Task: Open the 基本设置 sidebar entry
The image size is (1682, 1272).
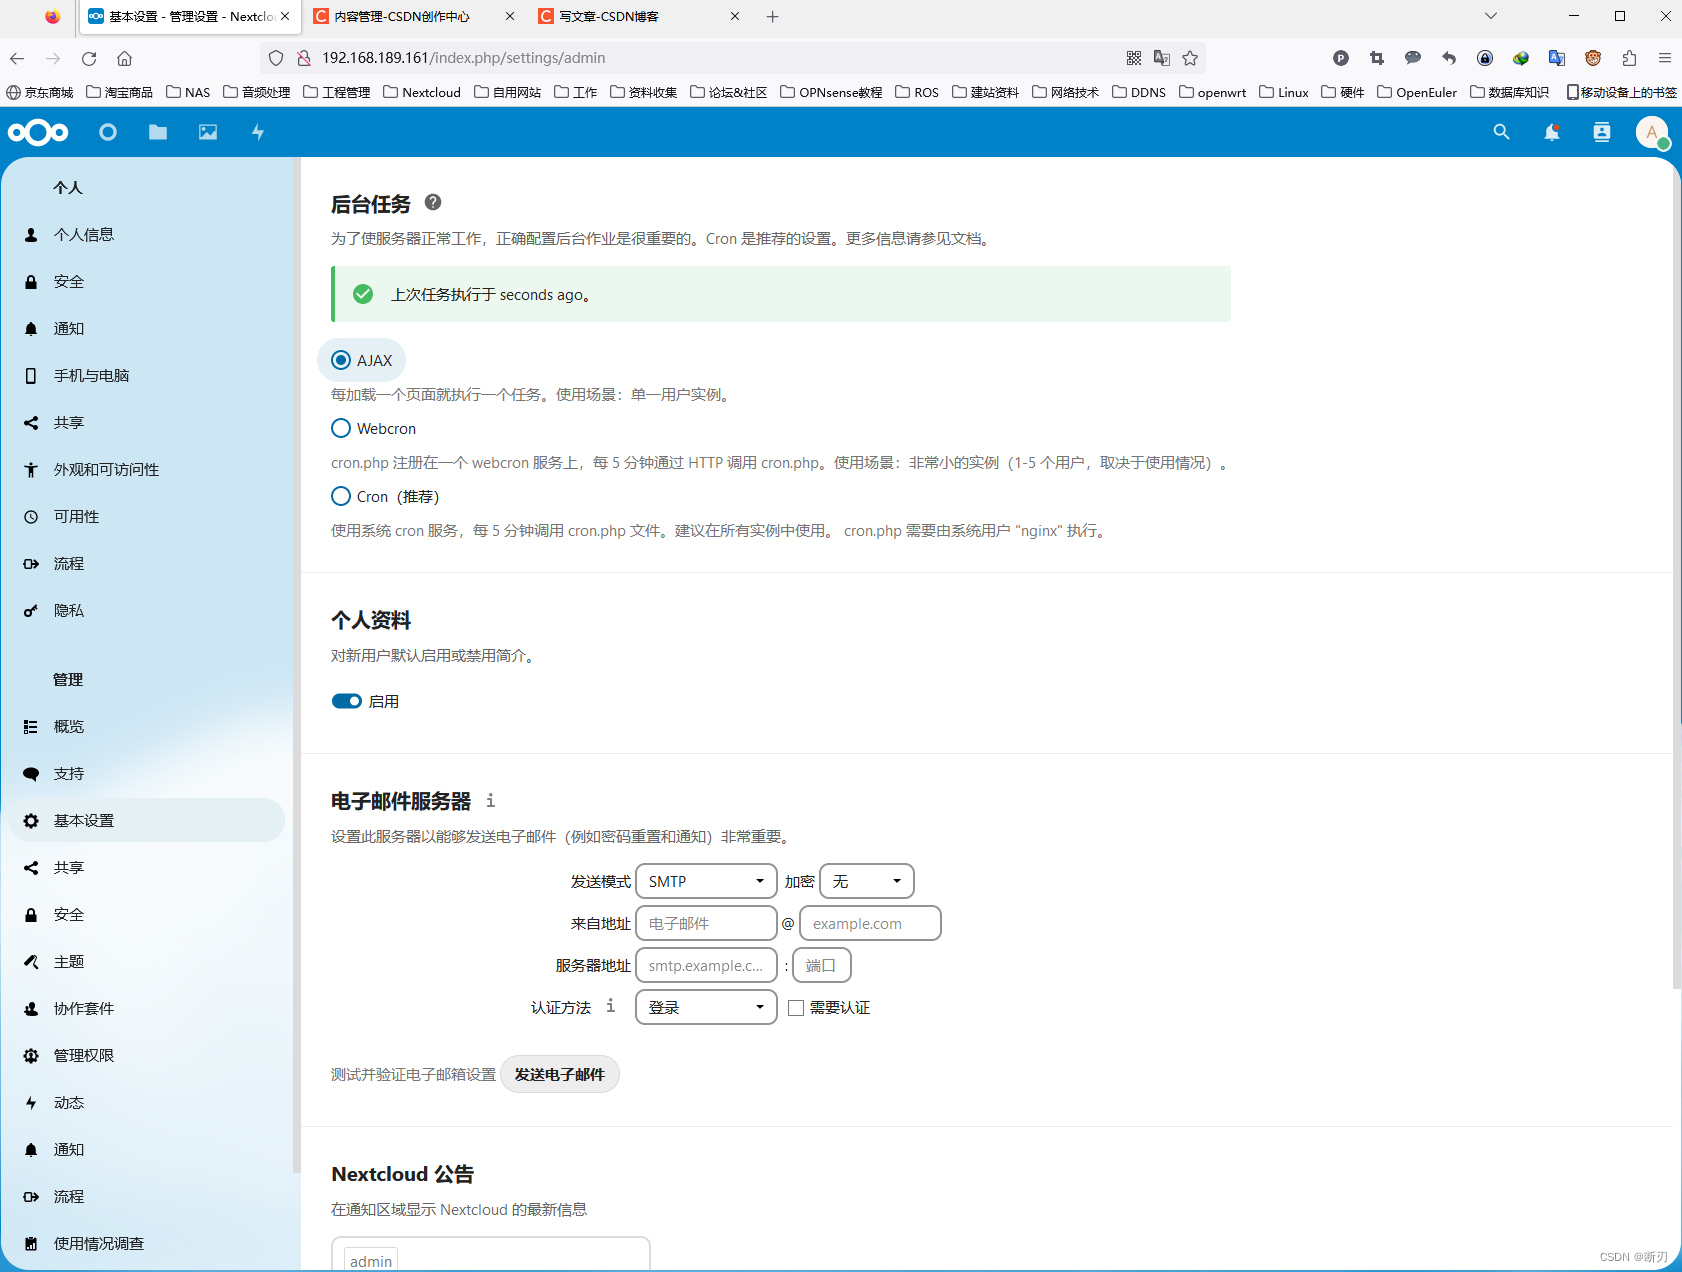Action: pos(83,820)
